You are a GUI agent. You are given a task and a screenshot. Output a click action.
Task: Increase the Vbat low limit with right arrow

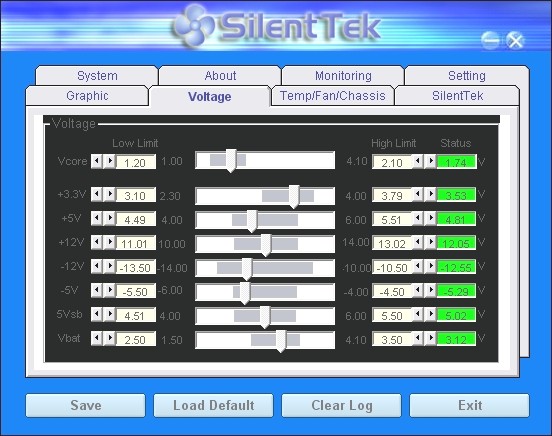point(109,338)
